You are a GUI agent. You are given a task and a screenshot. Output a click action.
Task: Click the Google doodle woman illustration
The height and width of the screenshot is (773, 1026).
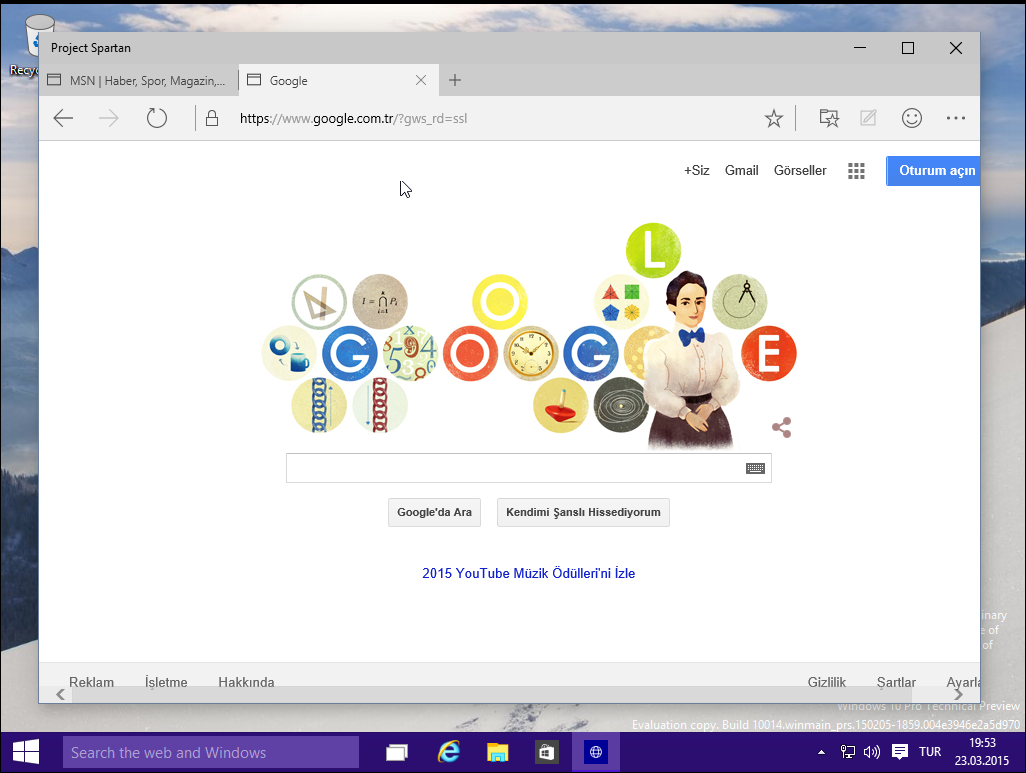pyautogui.click(x=691, y=360)
